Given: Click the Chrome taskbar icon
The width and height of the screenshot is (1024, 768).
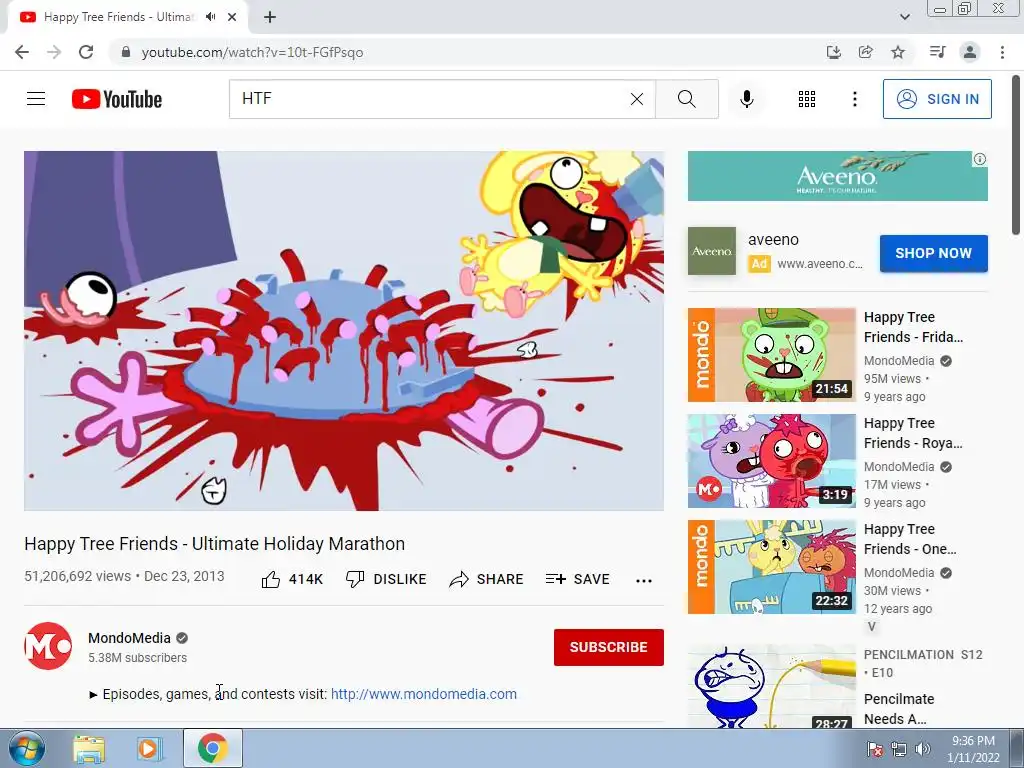Looking at the screenshot, I should click(x=212, y=748).
